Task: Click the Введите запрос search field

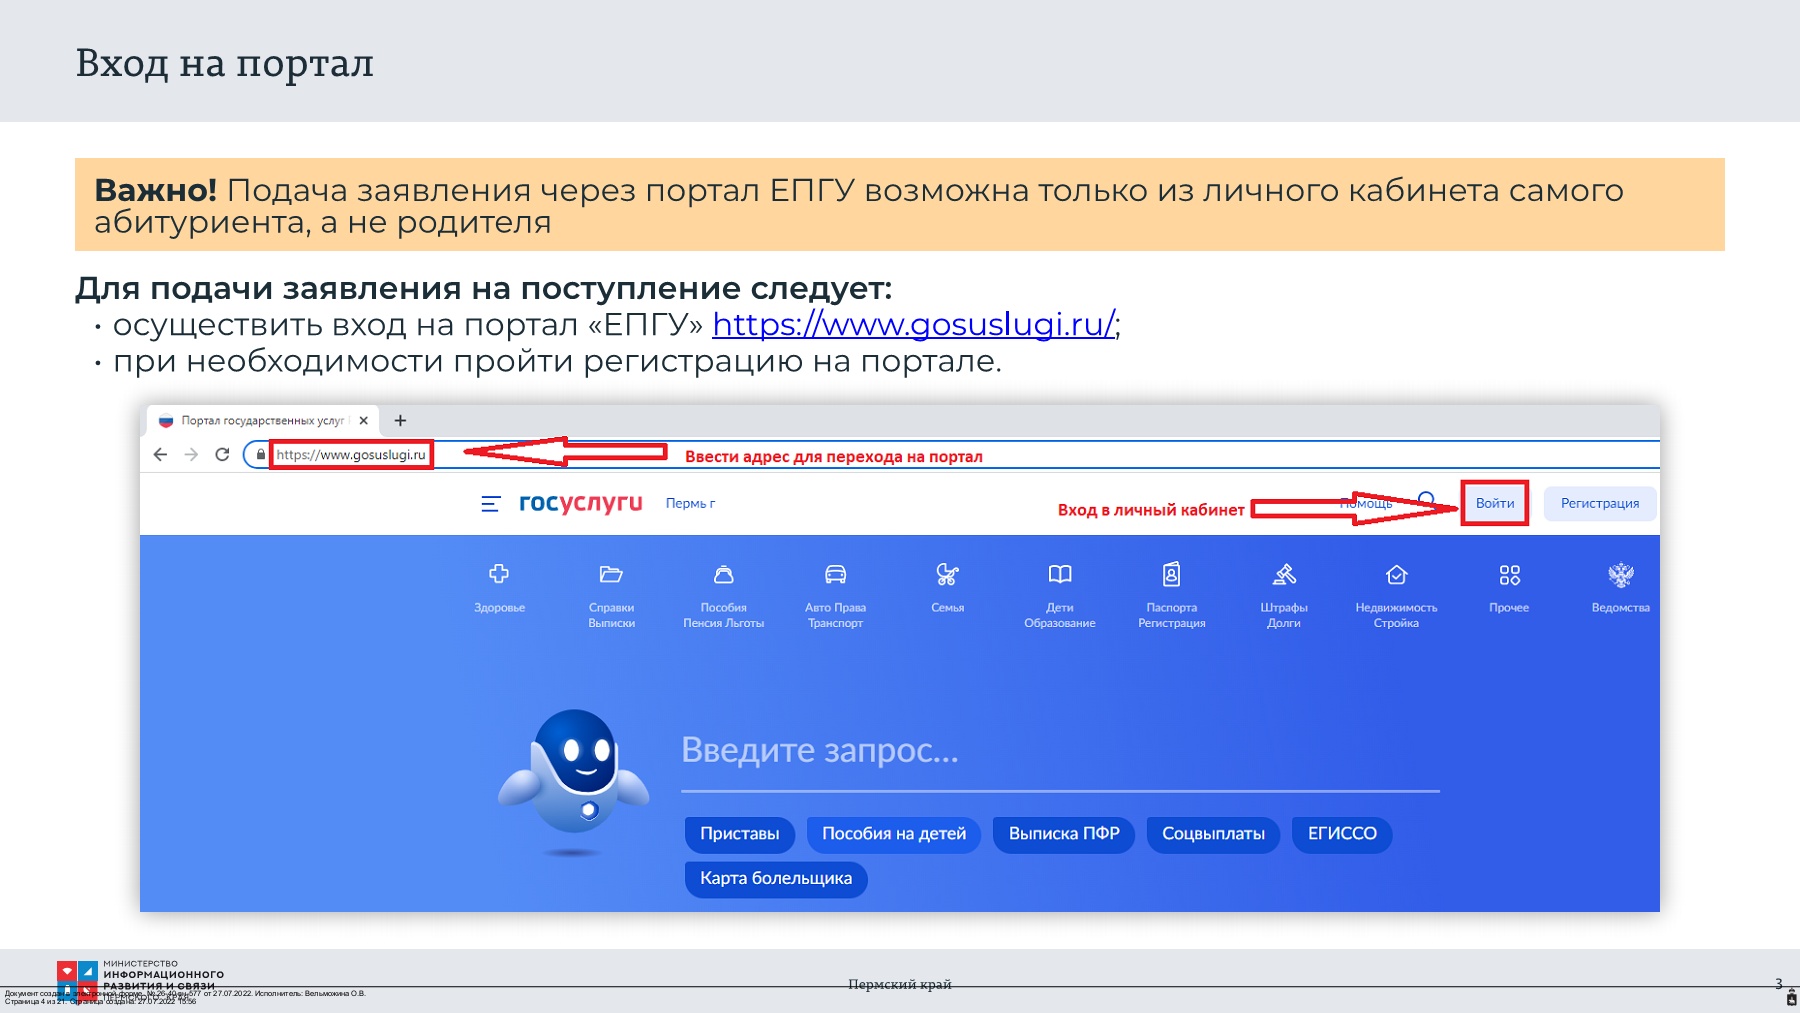Action: pyautogui.click(x=1059, y=751)
